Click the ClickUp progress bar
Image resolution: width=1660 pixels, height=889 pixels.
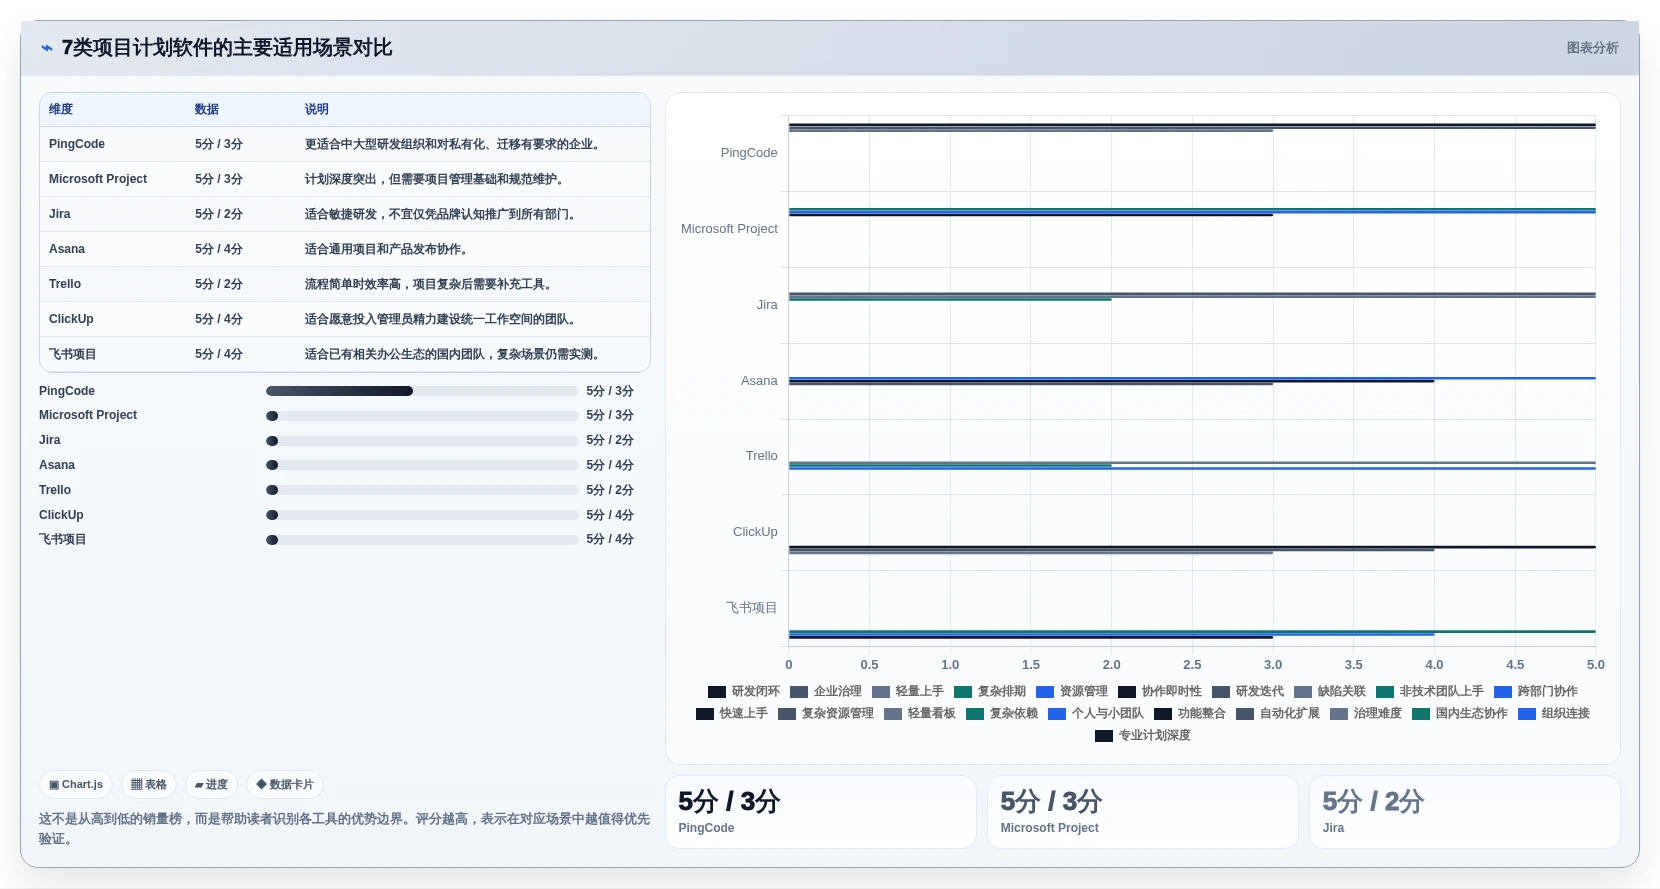point(422,515)
